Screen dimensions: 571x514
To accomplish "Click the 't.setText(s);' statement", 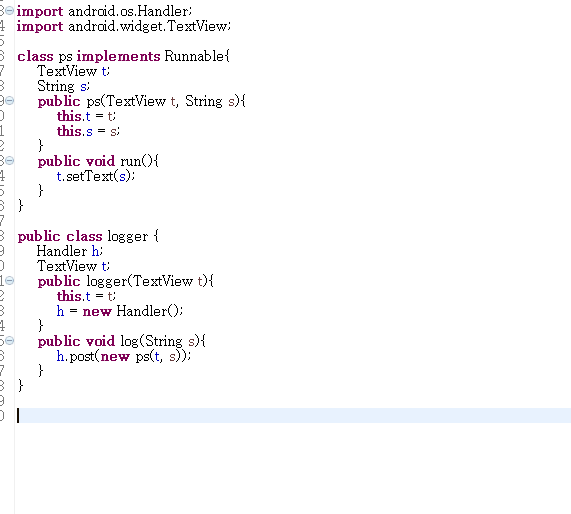I will (96, 176).
